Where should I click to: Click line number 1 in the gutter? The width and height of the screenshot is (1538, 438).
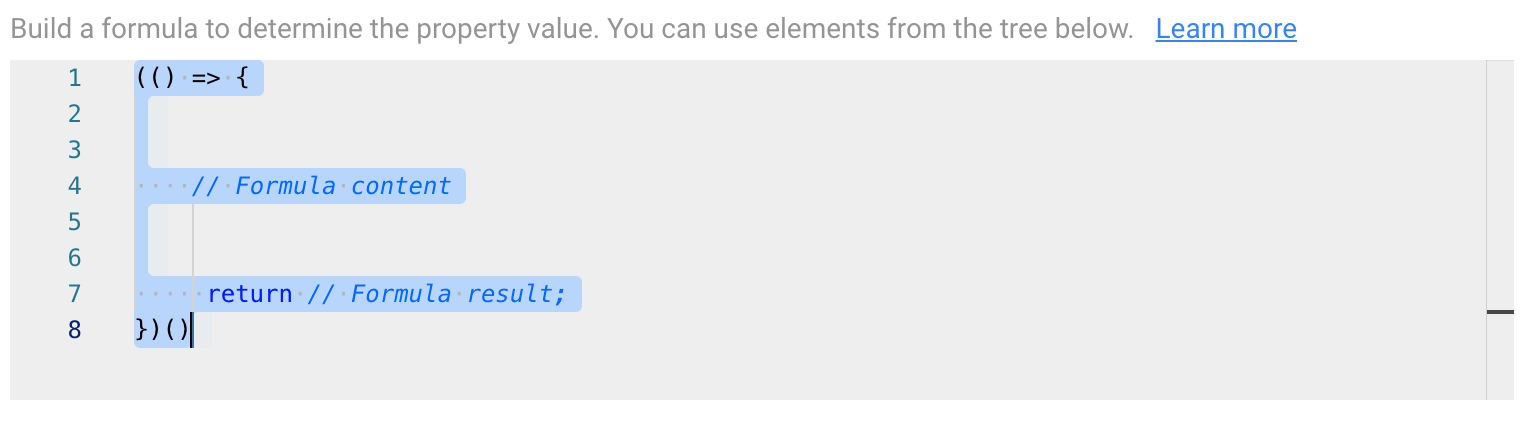click(74, 78)
